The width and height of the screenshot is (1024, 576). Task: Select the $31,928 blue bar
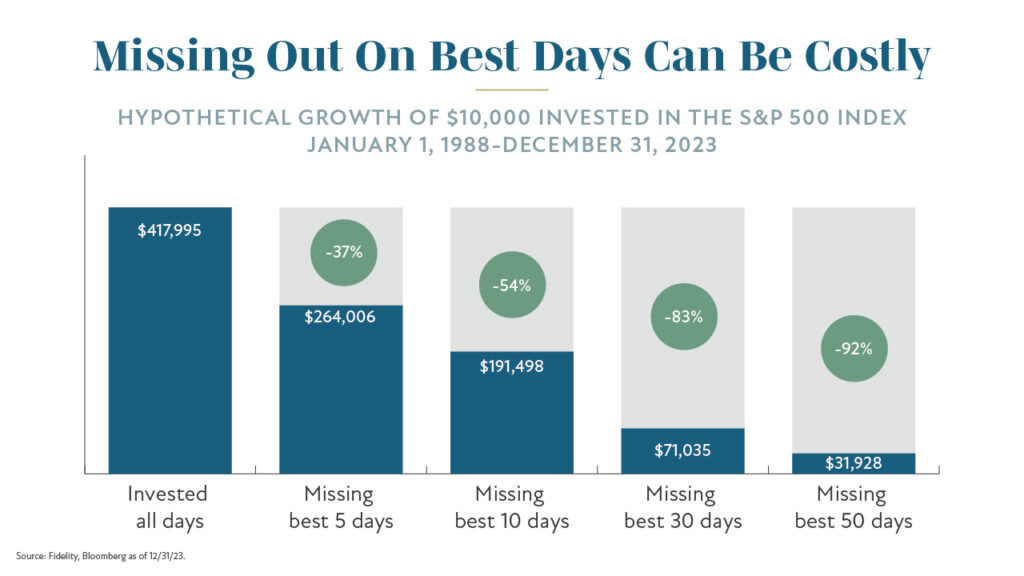[854, 463]
